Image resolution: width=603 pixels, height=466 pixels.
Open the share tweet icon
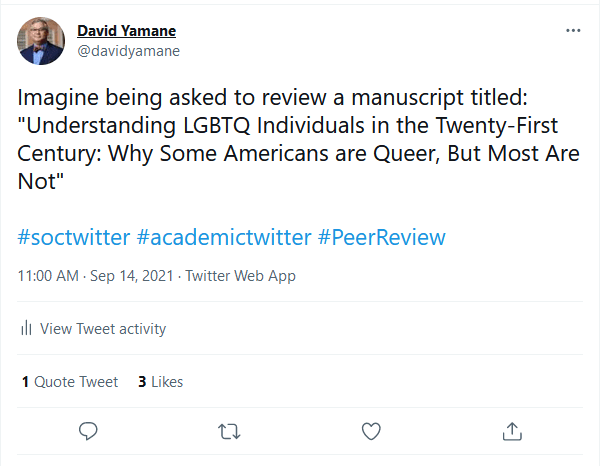pyautogui.click(x=512, y=431)
